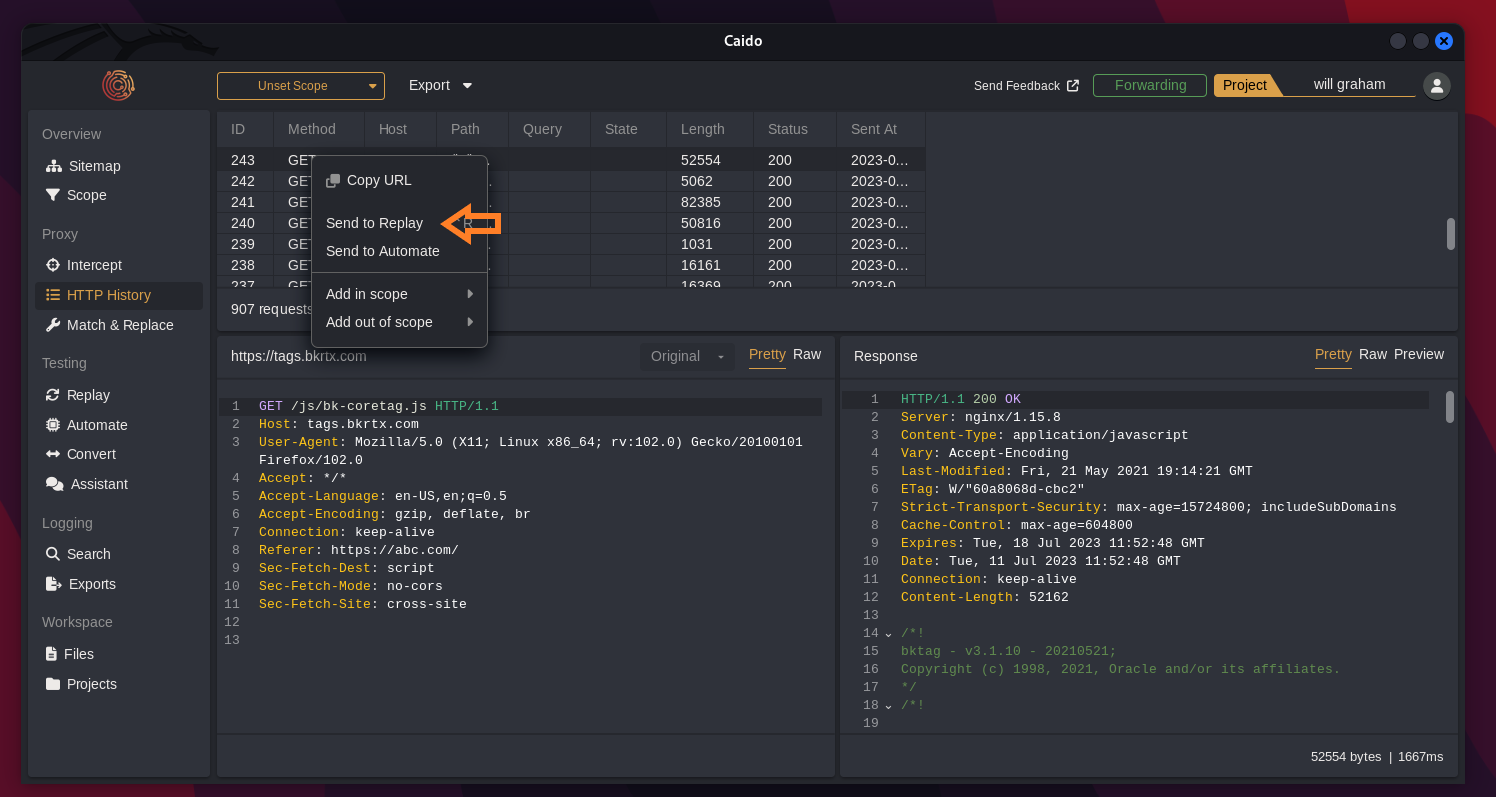
Task: Choose Send to Replay from the context menu
Action: tap(374, 223)
